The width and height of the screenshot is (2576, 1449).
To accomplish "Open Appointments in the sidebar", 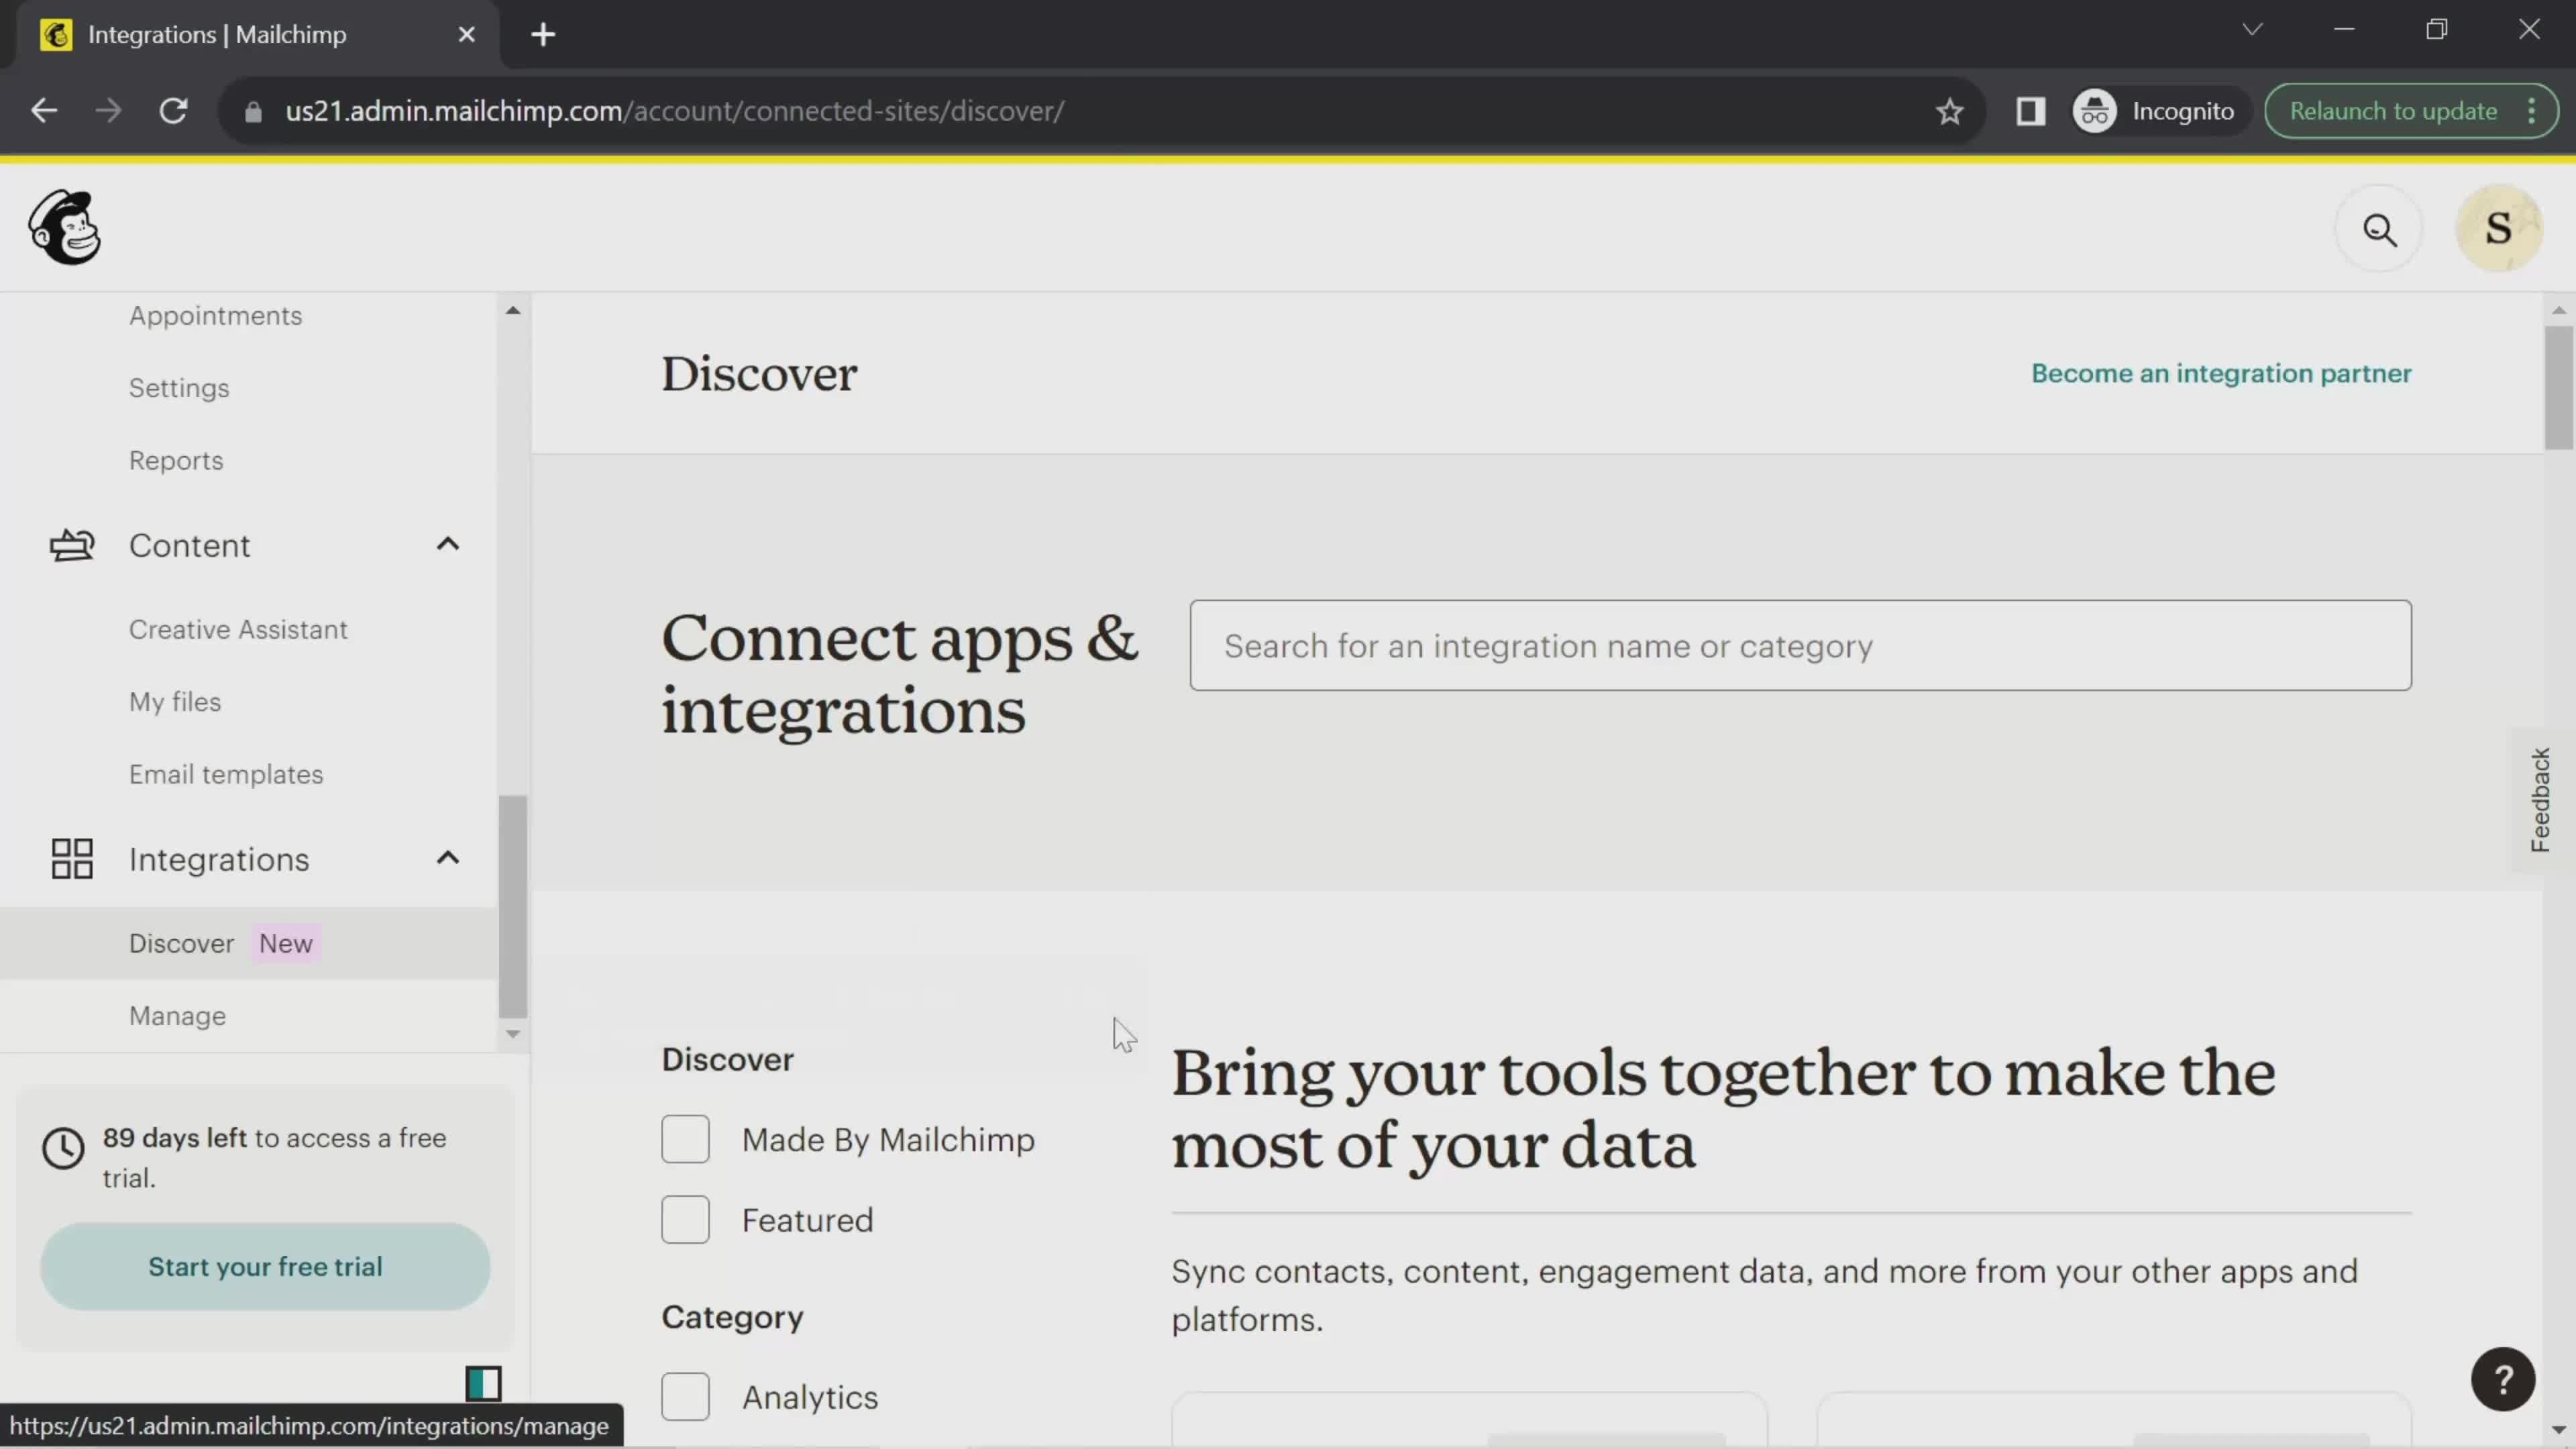I will point(215,316).
